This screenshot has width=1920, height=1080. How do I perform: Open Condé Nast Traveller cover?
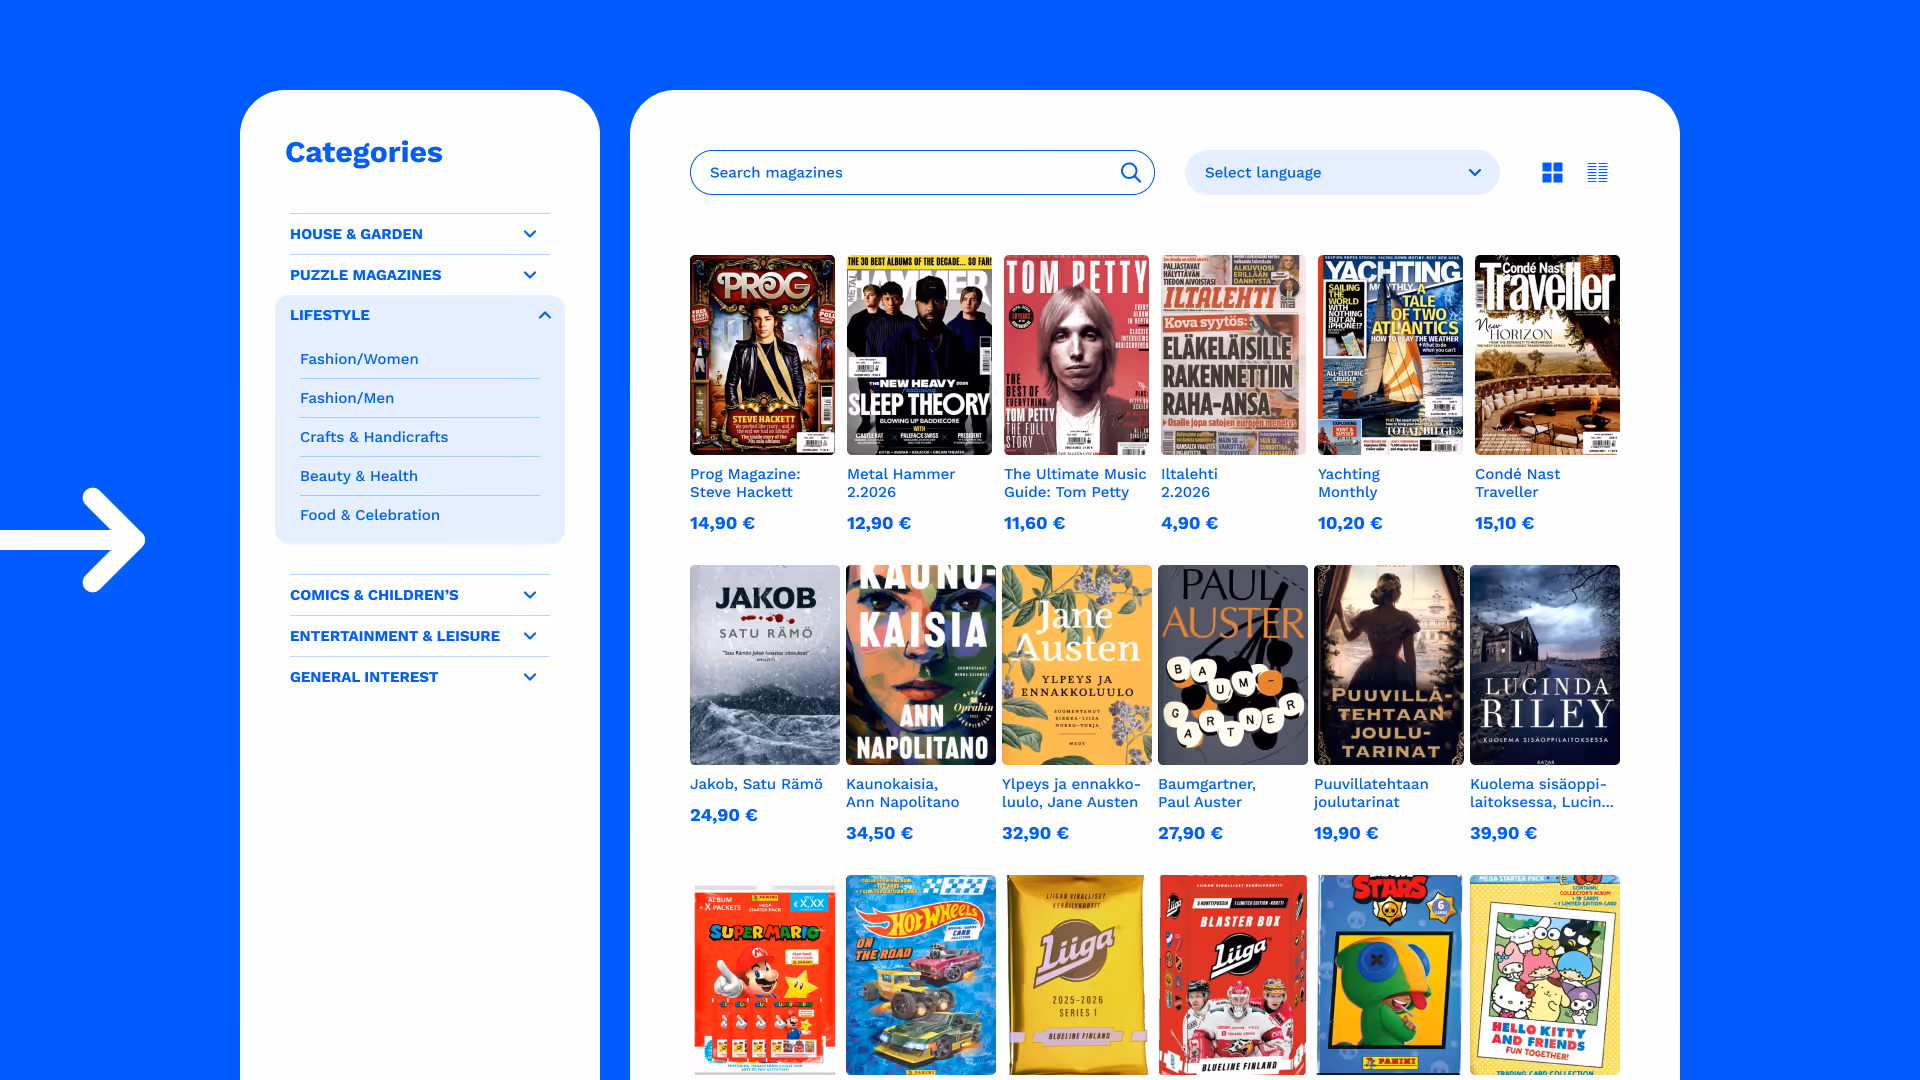click(1547, 355)
